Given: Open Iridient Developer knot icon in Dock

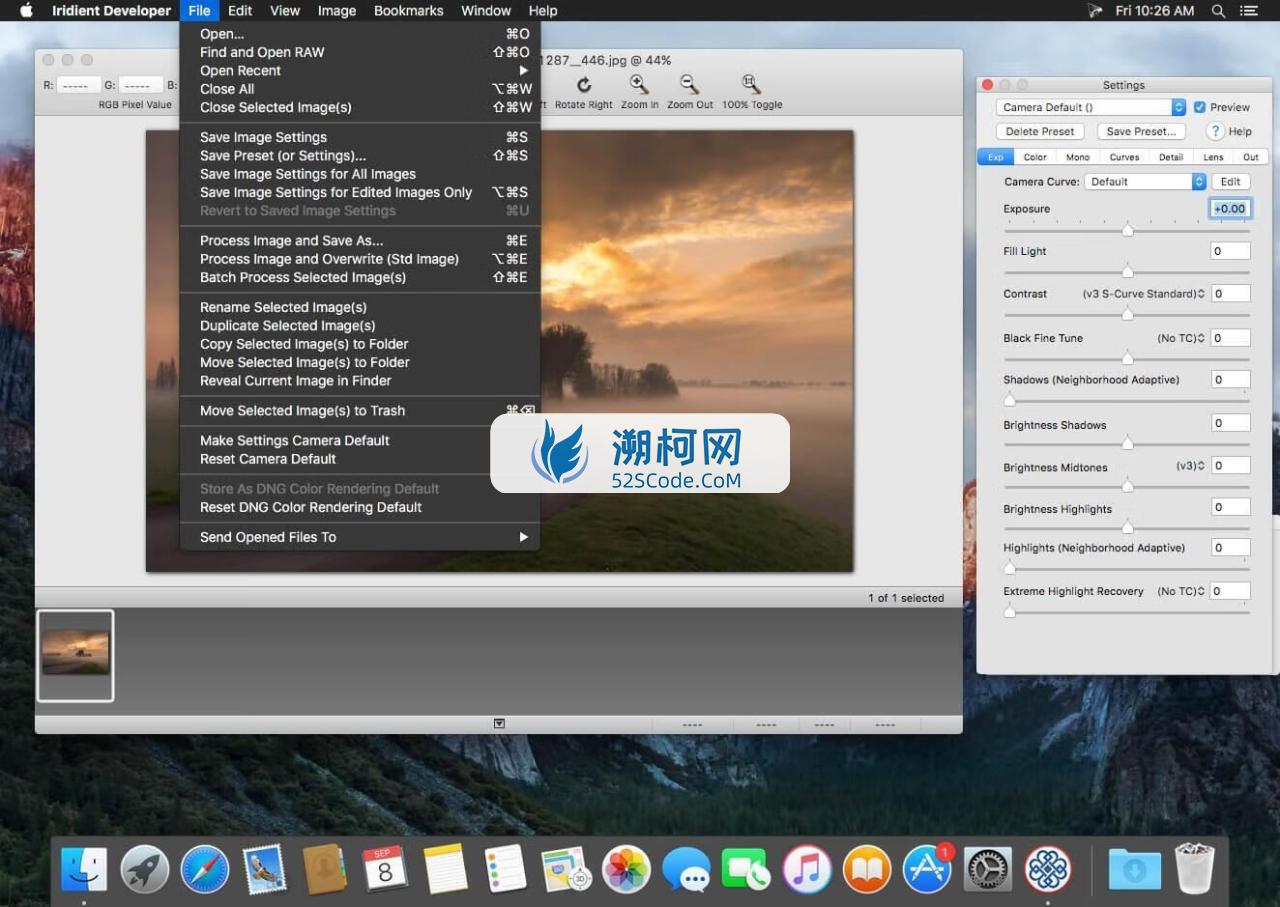Looking at the screenshot, I should tap(1048, 868).
